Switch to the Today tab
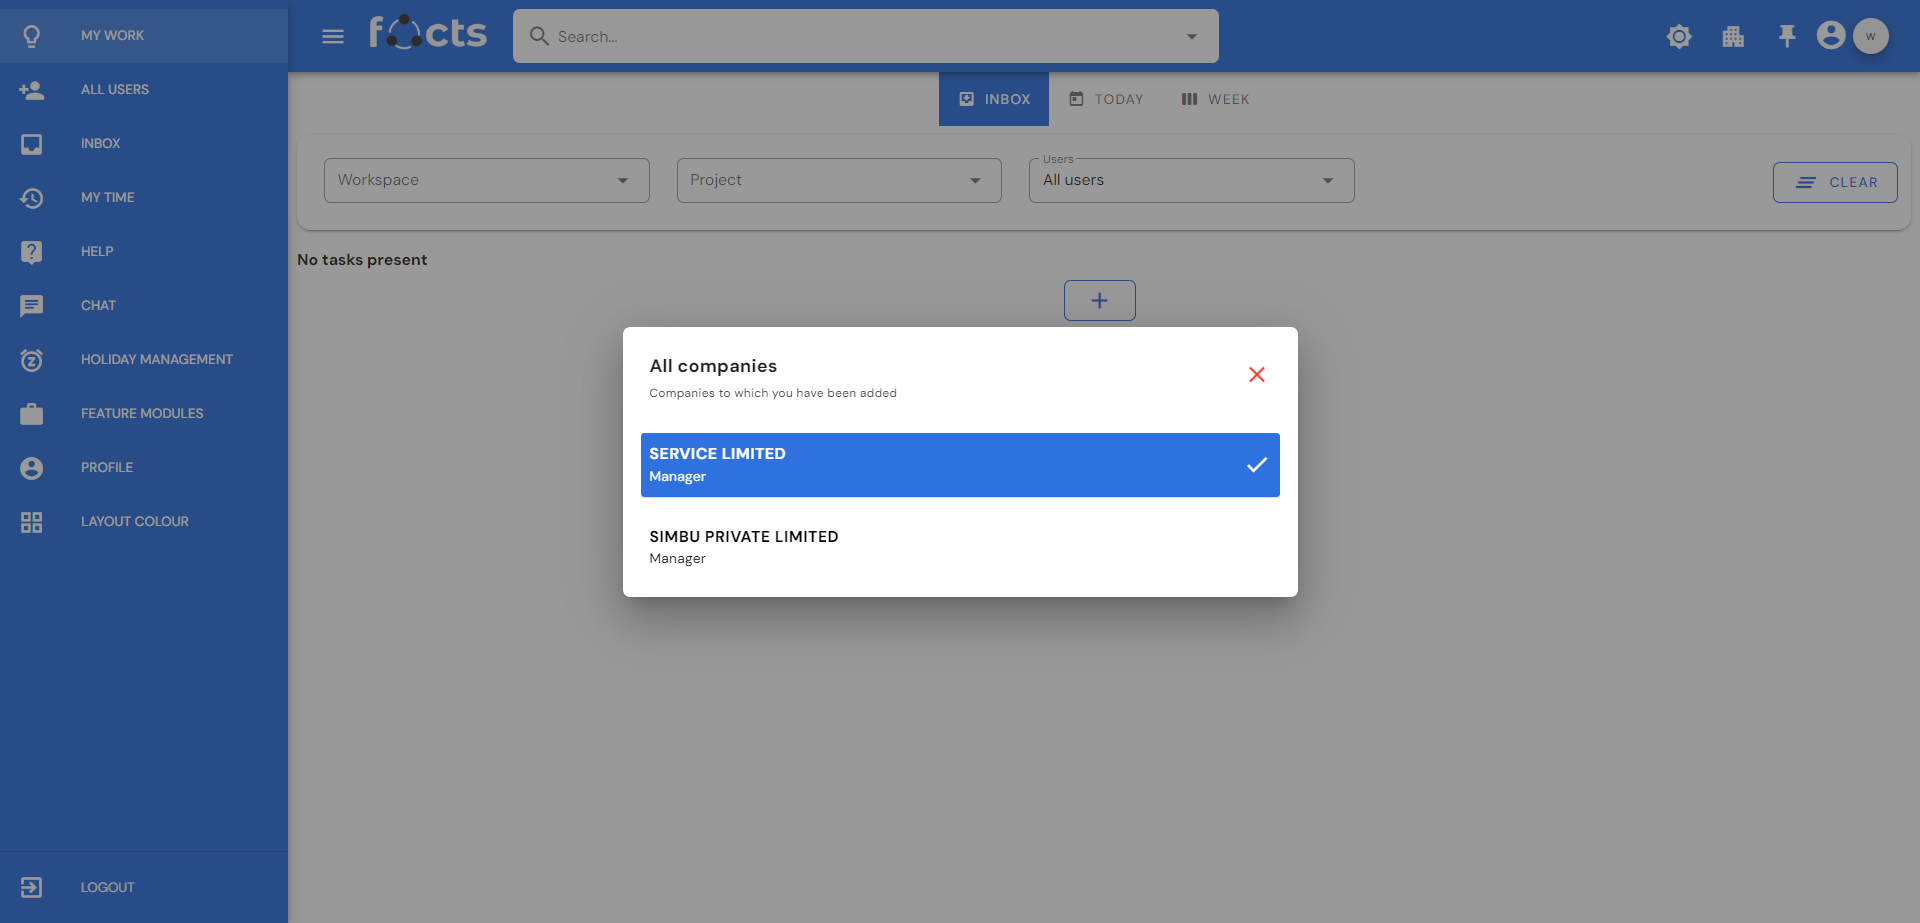Screen dimensions: 1920x923 (x=1106, y=99)
